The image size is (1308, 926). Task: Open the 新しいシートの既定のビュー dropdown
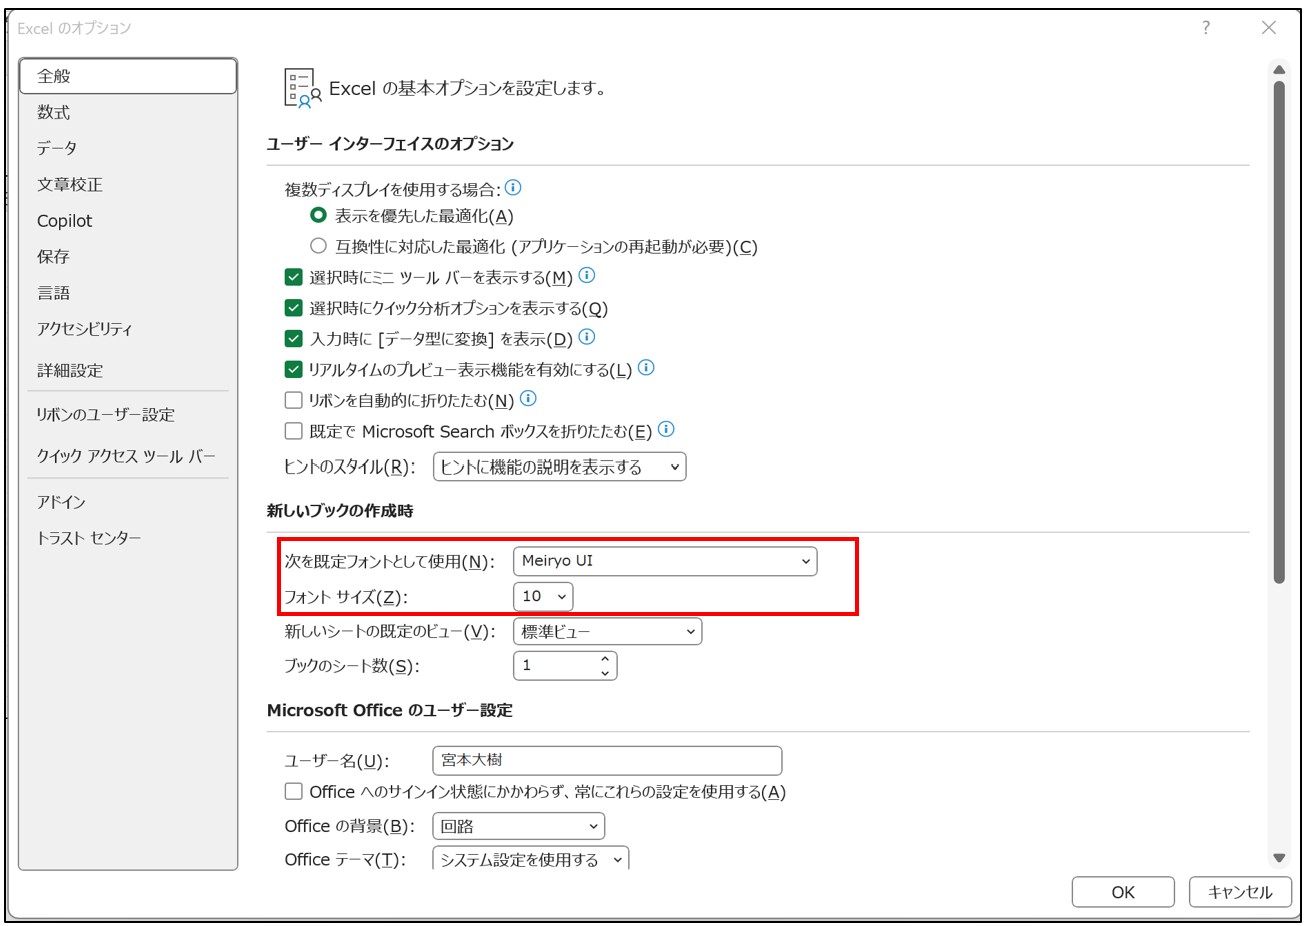607,632
